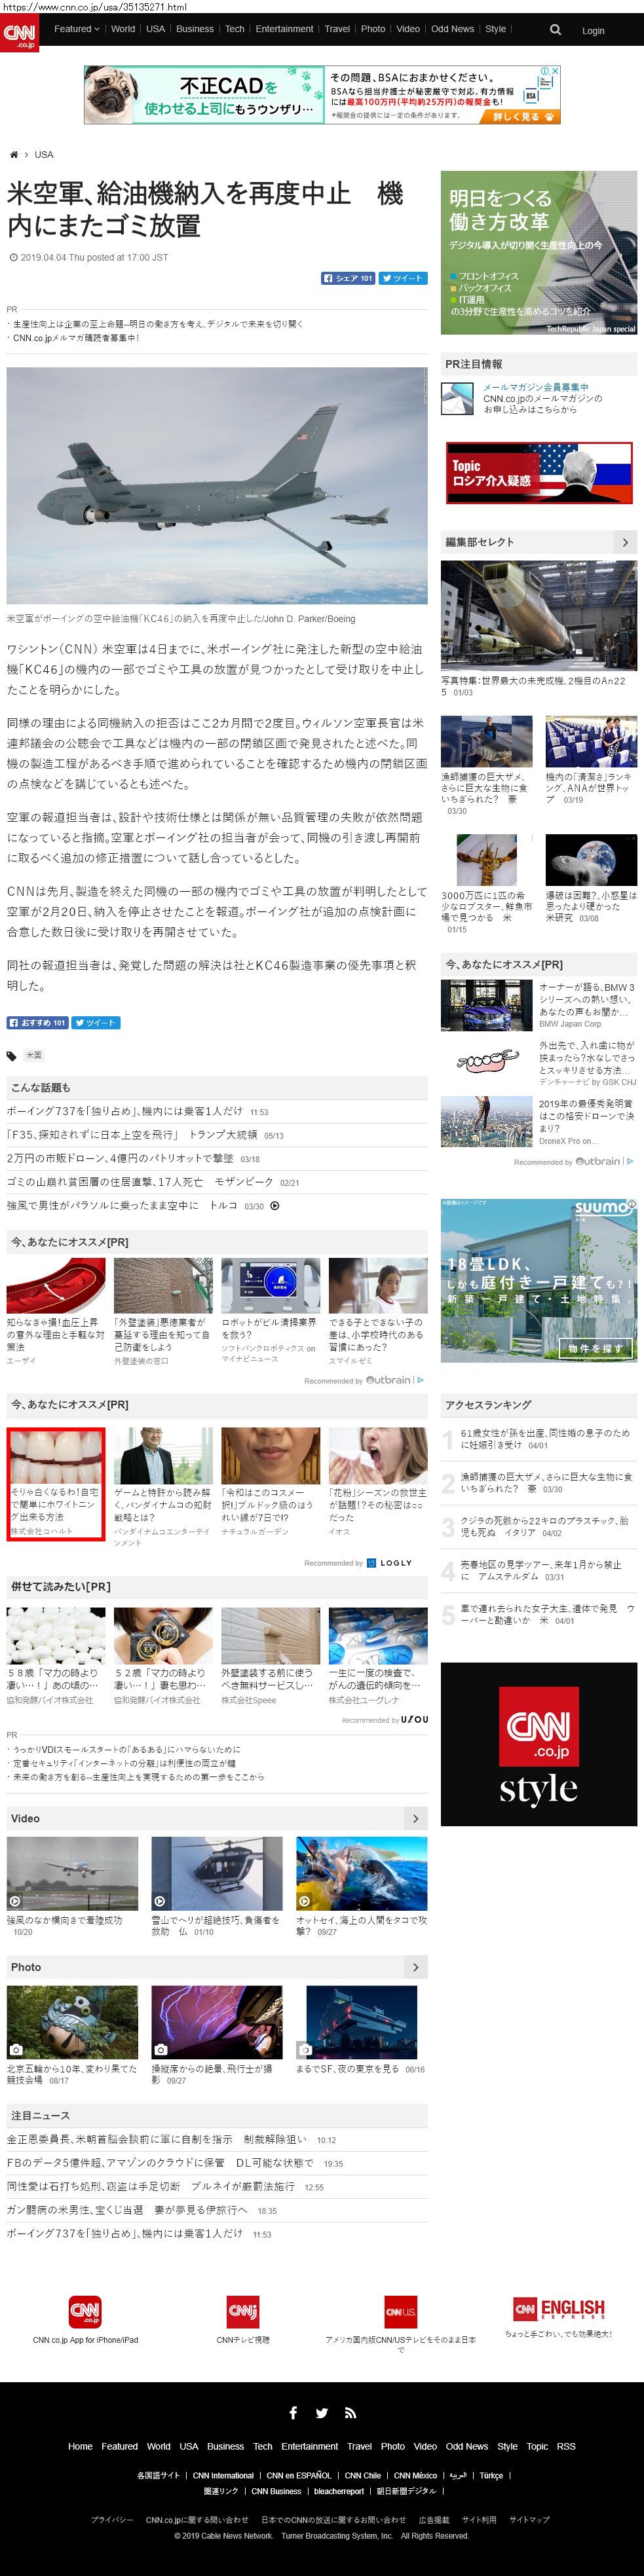Image resolution: width=644 pixels, height=2576 pixels.
Task: Click the tag icon beside 米国
Action: coord(12,1056)
